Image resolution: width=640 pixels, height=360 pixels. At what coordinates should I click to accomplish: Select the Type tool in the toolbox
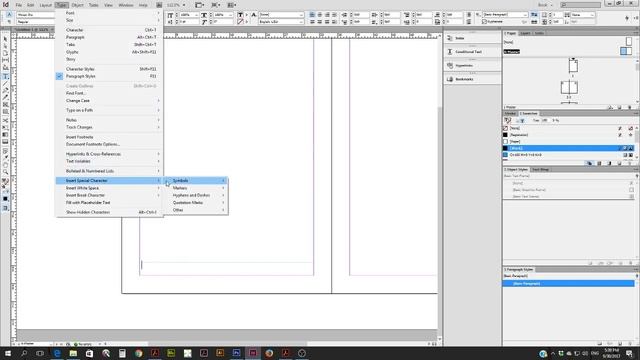[x=5, y=76]
